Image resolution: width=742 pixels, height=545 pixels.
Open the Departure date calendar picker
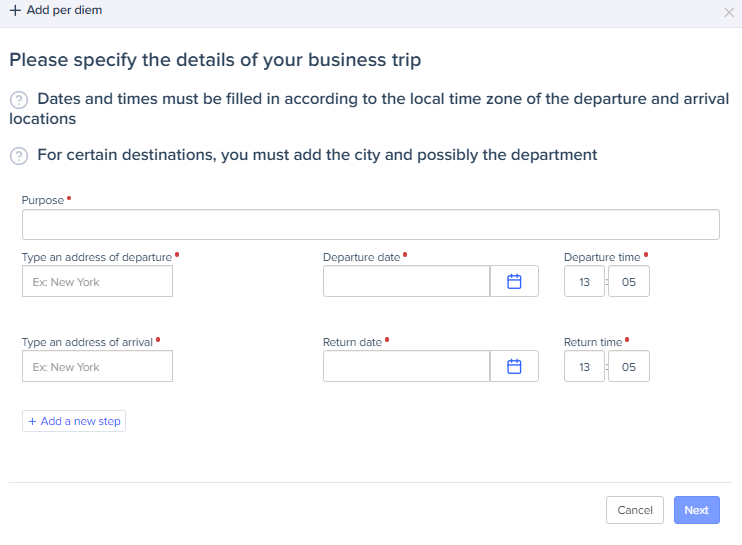(514, 282)
